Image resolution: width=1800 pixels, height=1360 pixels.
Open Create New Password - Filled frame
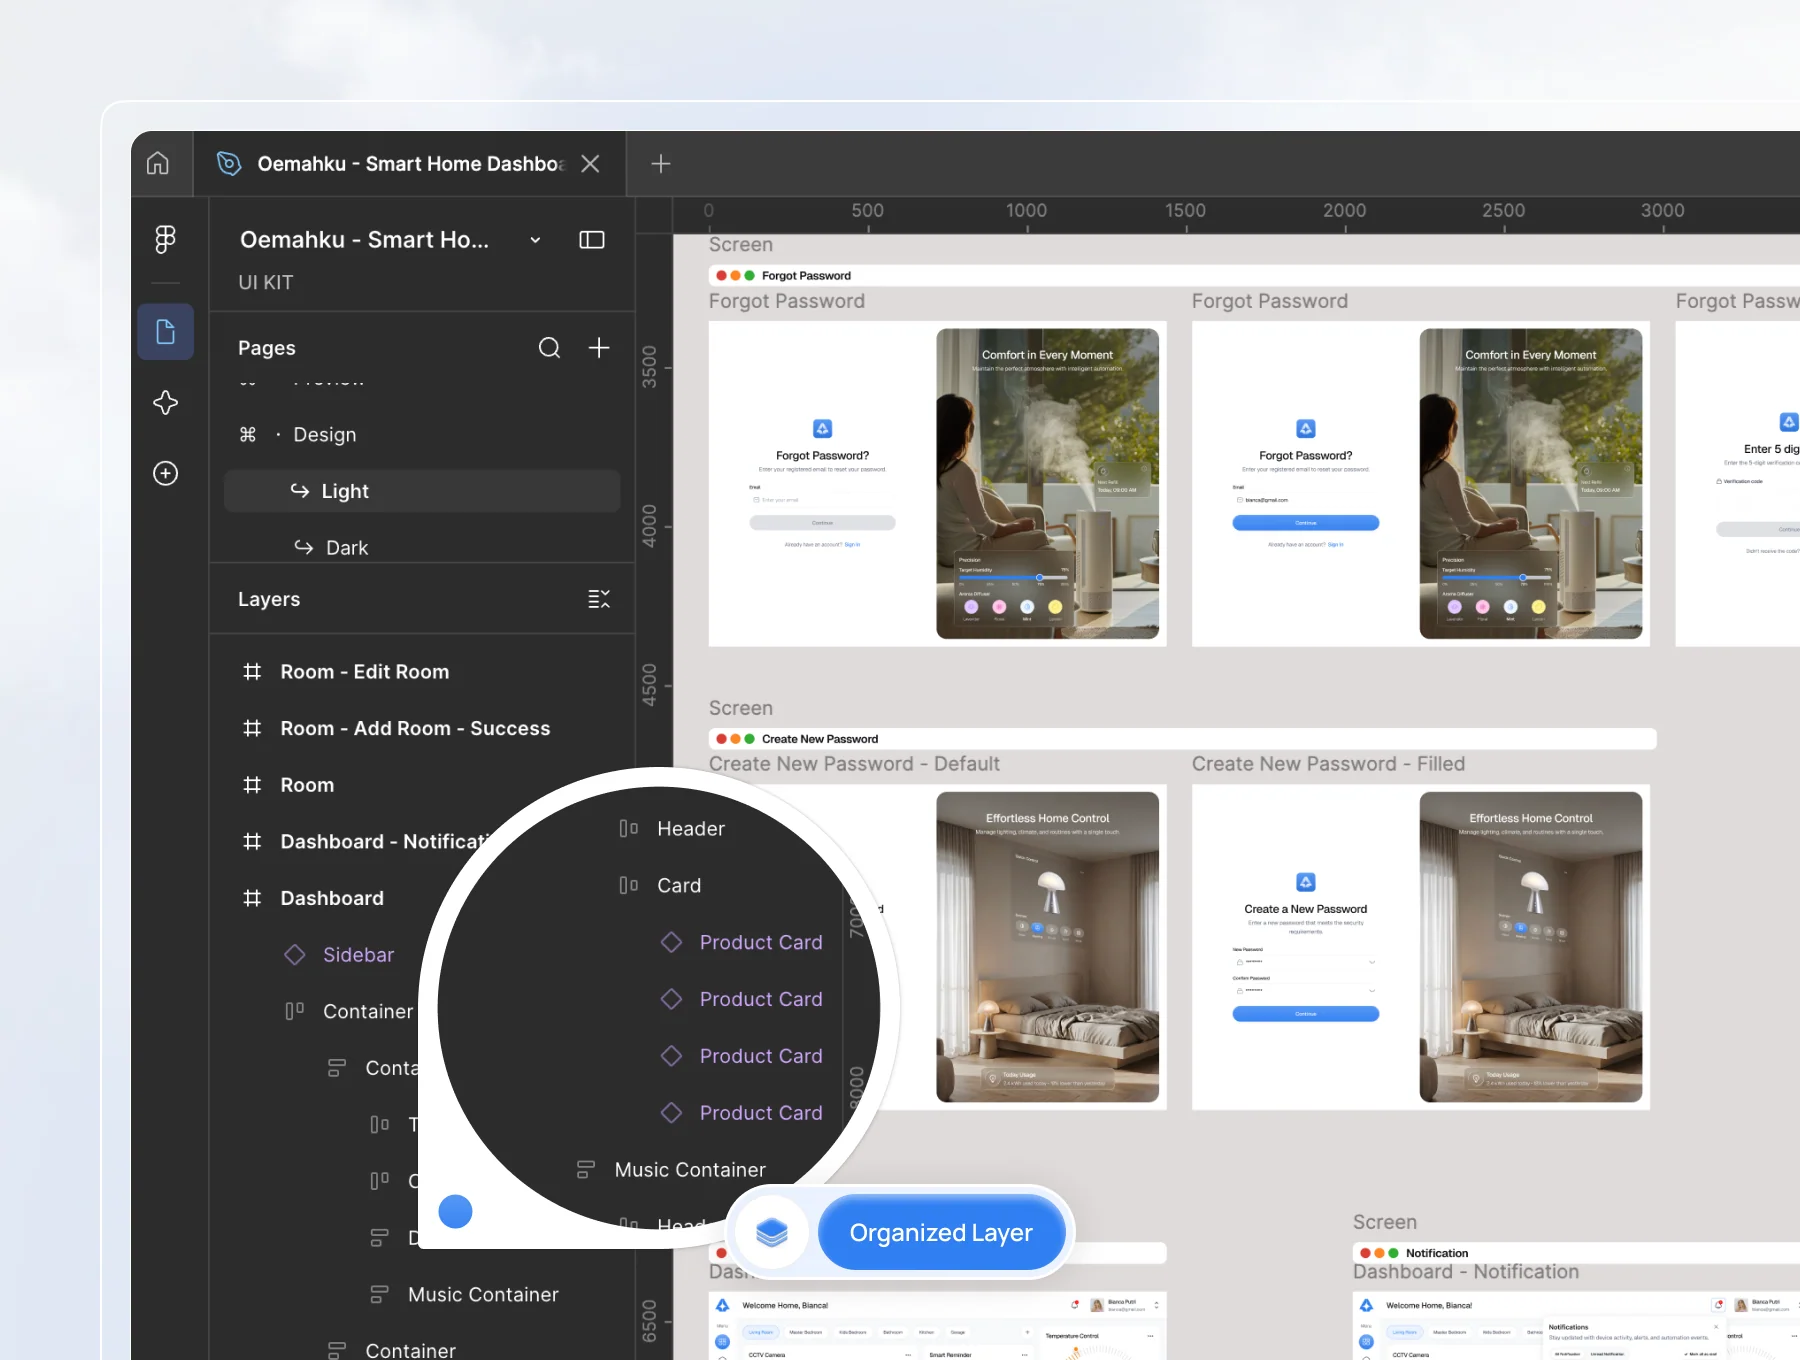(1420, 947)
